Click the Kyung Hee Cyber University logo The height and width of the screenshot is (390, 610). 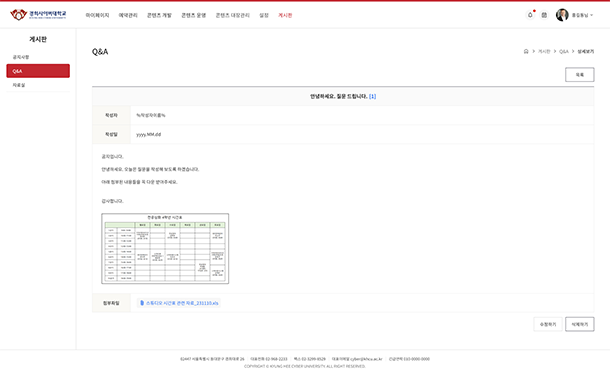(x=38, y=15)
